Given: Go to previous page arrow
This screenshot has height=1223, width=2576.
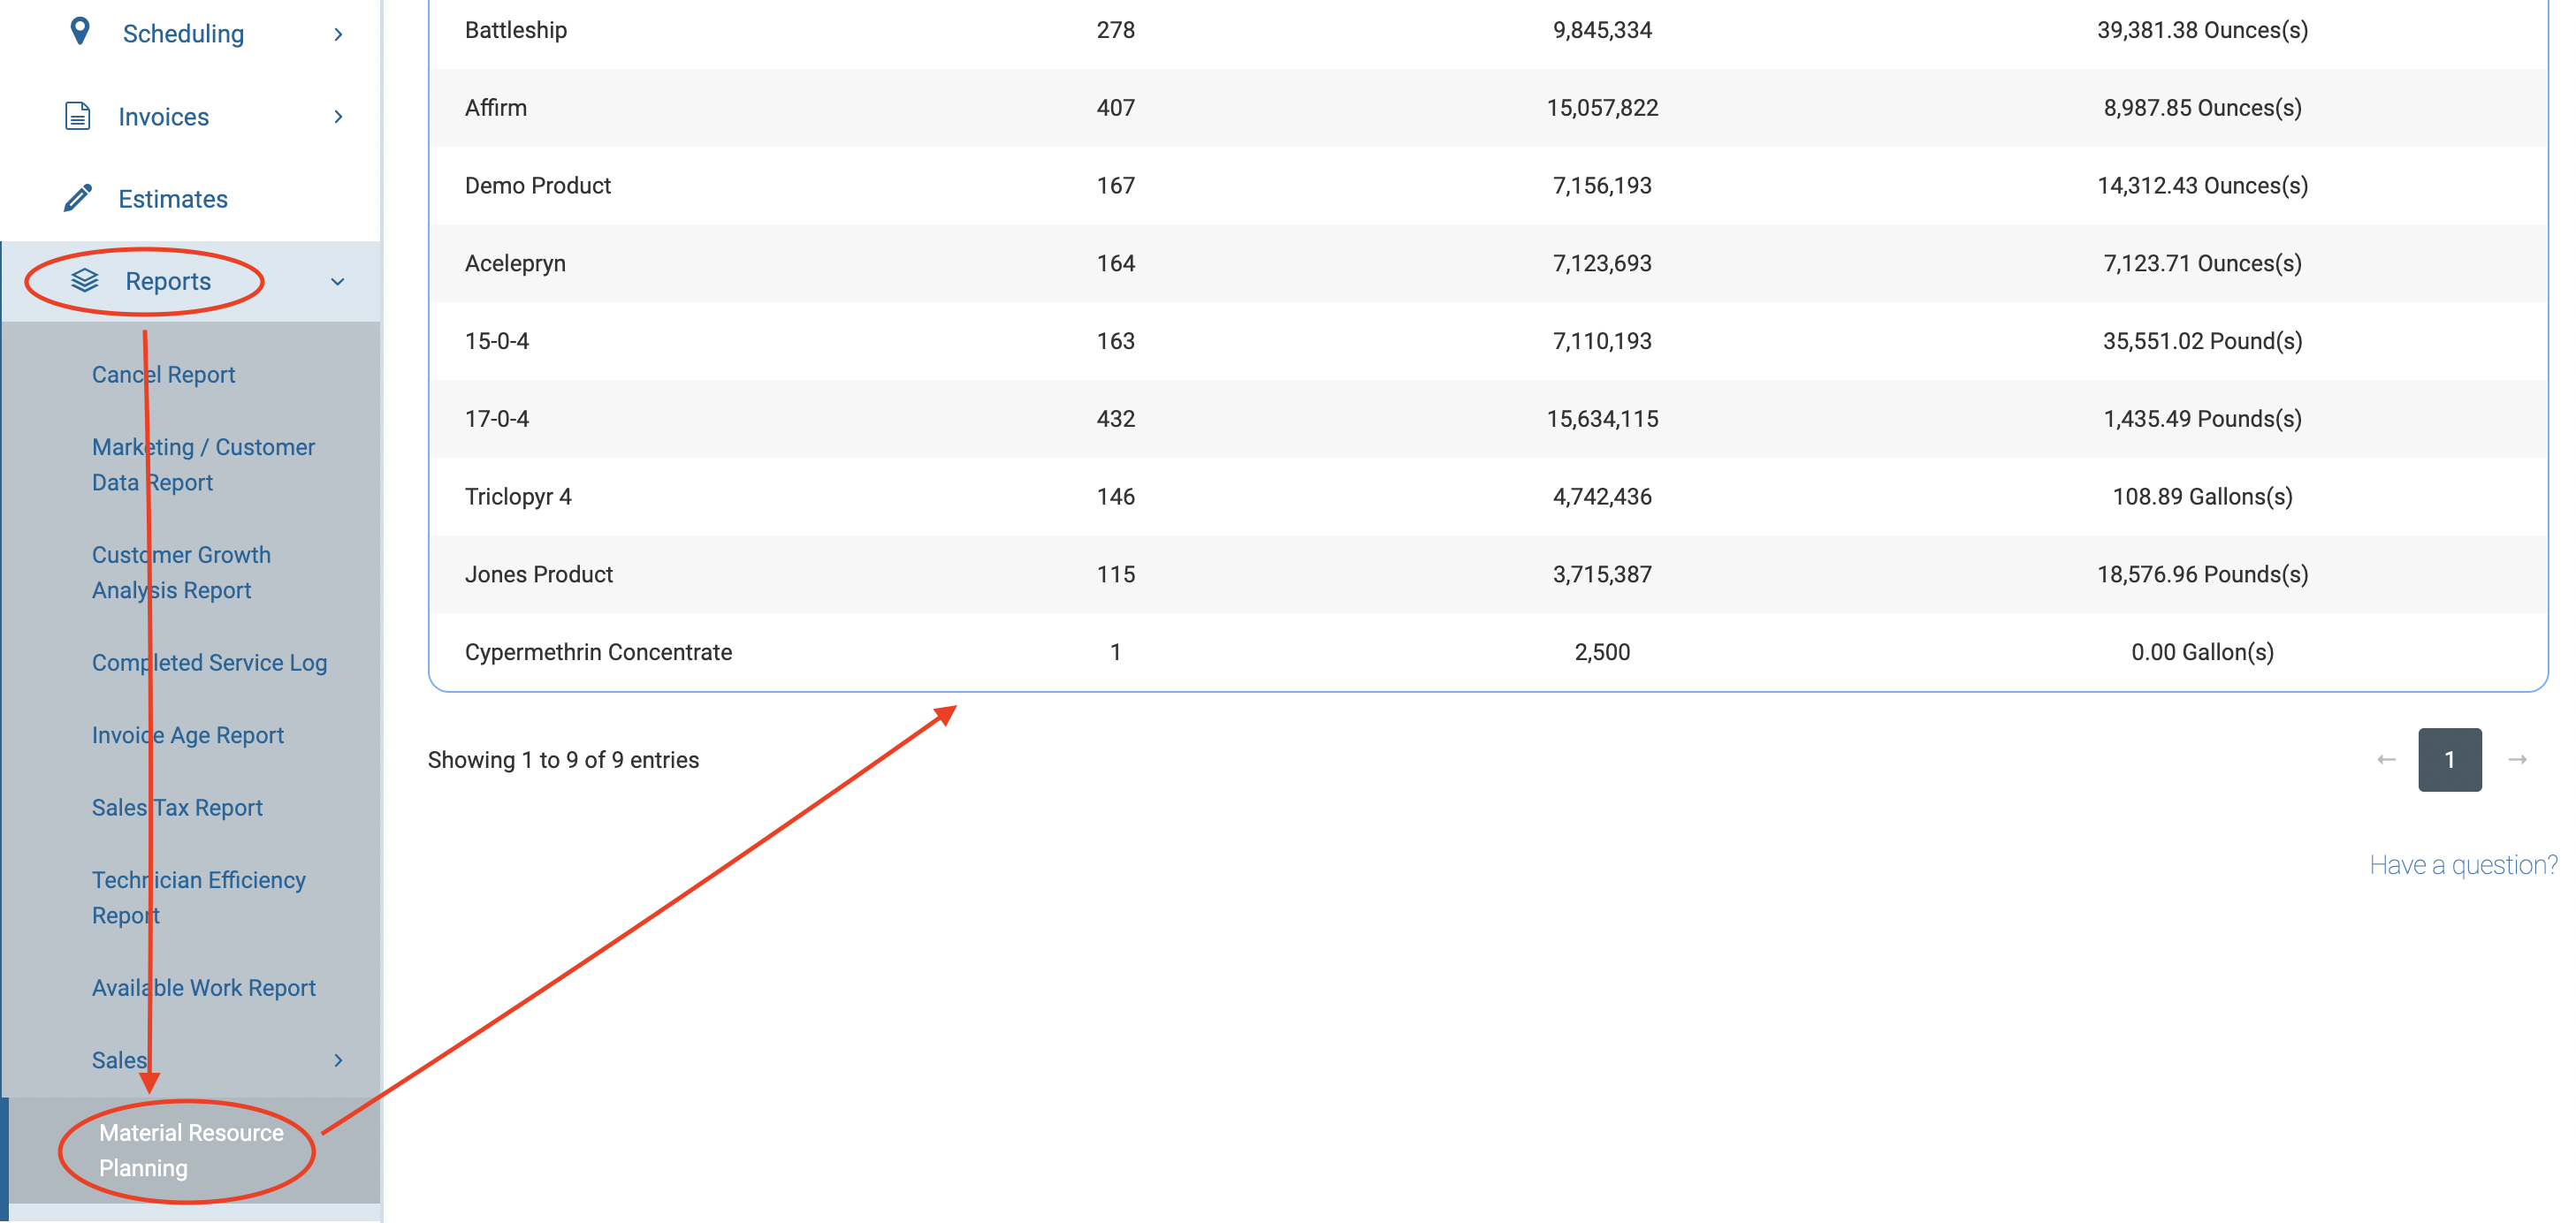Looking at the screenshot, I should tap(2386, 760).
